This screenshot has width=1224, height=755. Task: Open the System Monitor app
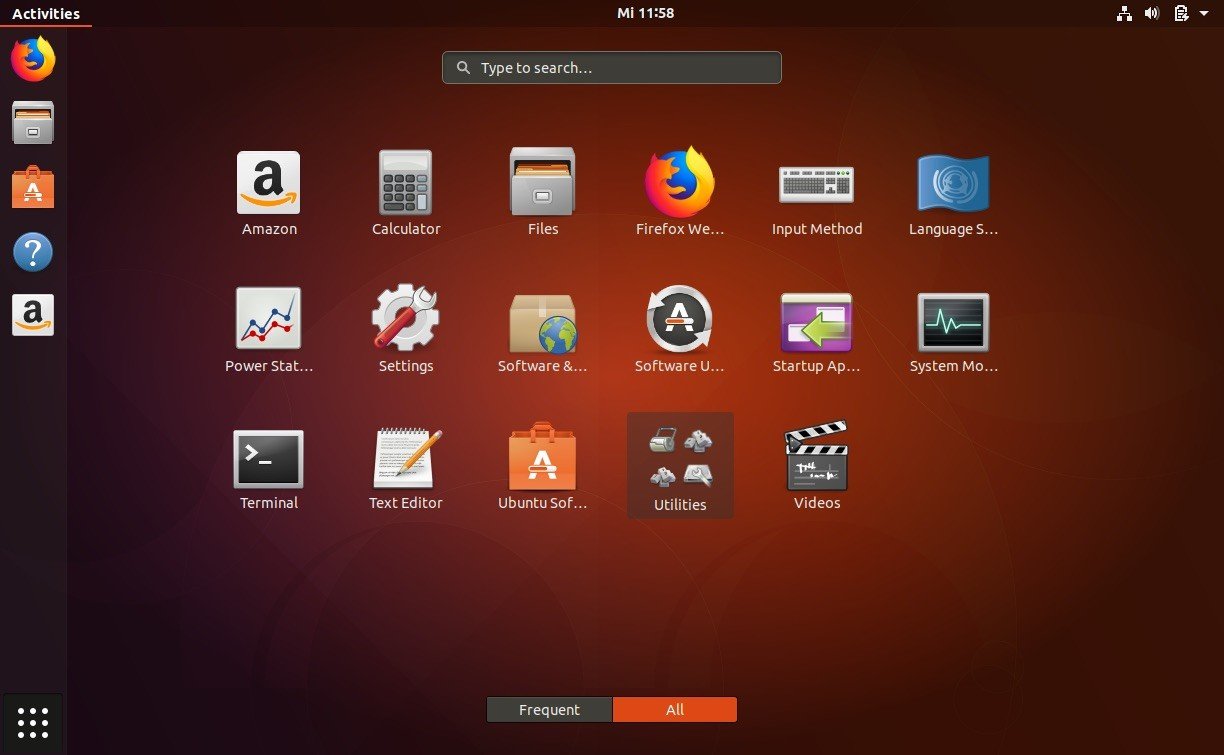click(954, 320)
